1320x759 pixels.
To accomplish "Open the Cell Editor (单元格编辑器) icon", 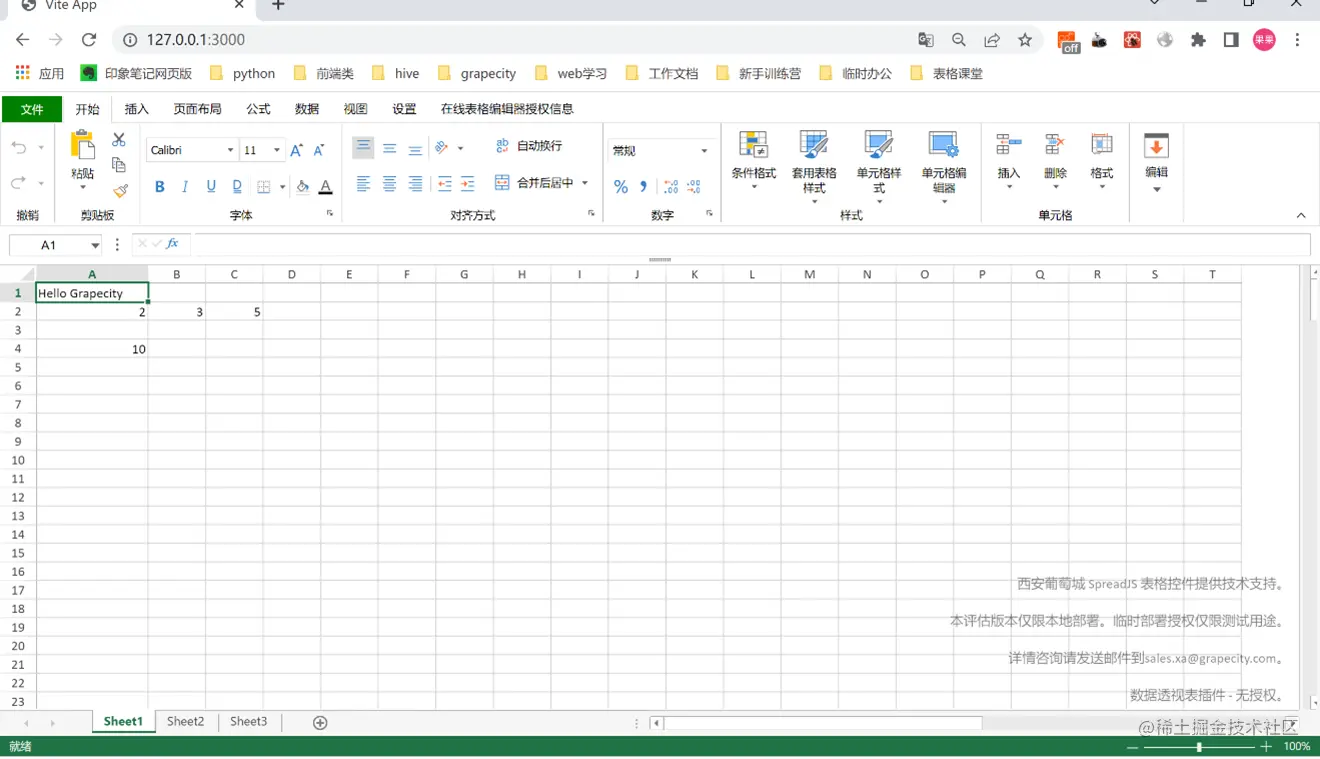I will coord(944,145).
